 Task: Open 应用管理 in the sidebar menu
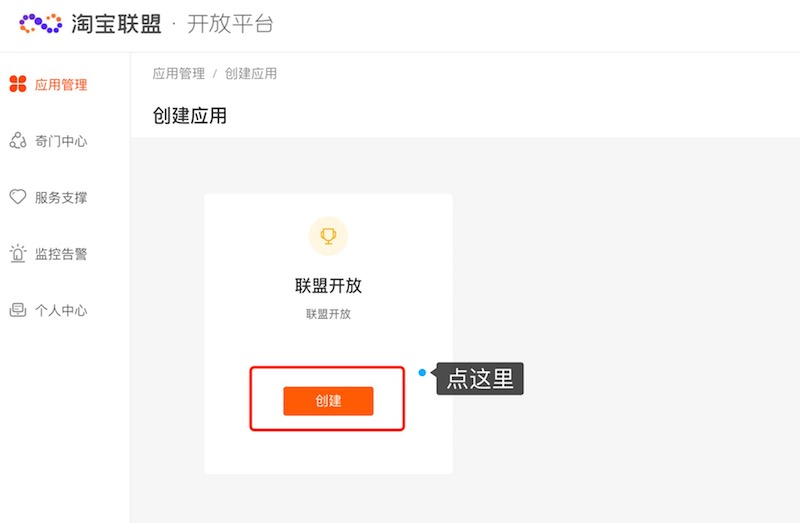61,85
